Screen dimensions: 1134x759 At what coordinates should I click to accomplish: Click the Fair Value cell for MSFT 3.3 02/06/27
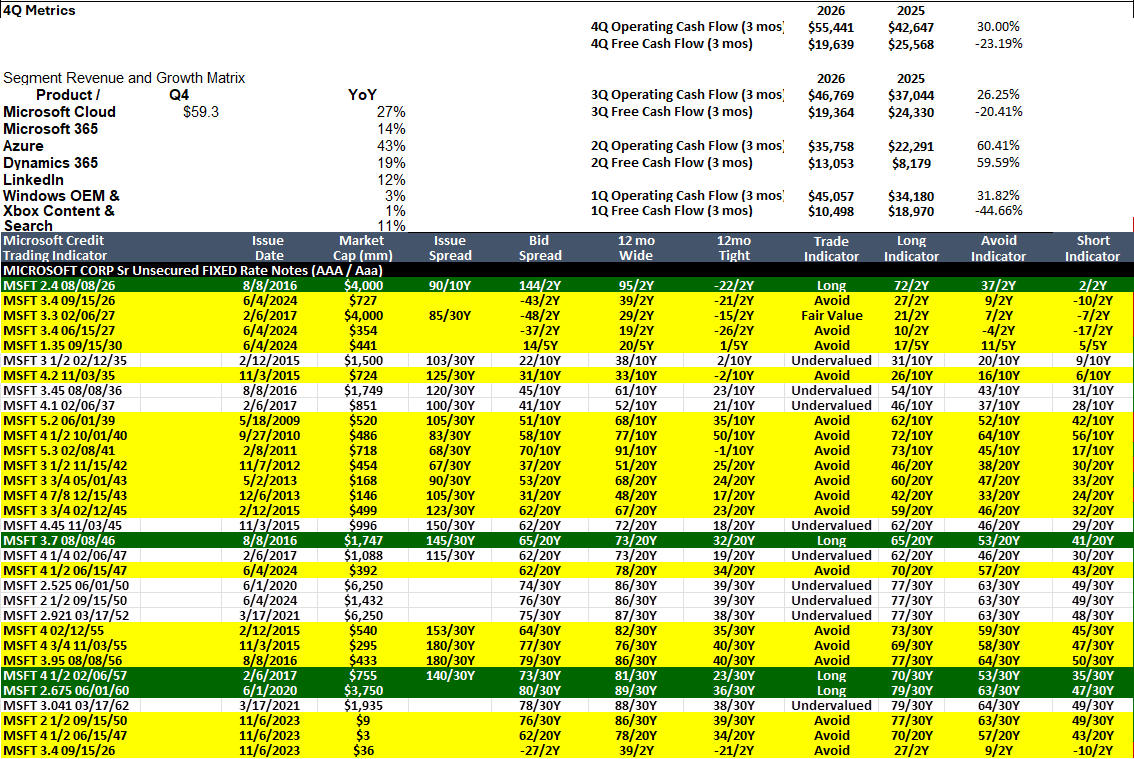832,315
